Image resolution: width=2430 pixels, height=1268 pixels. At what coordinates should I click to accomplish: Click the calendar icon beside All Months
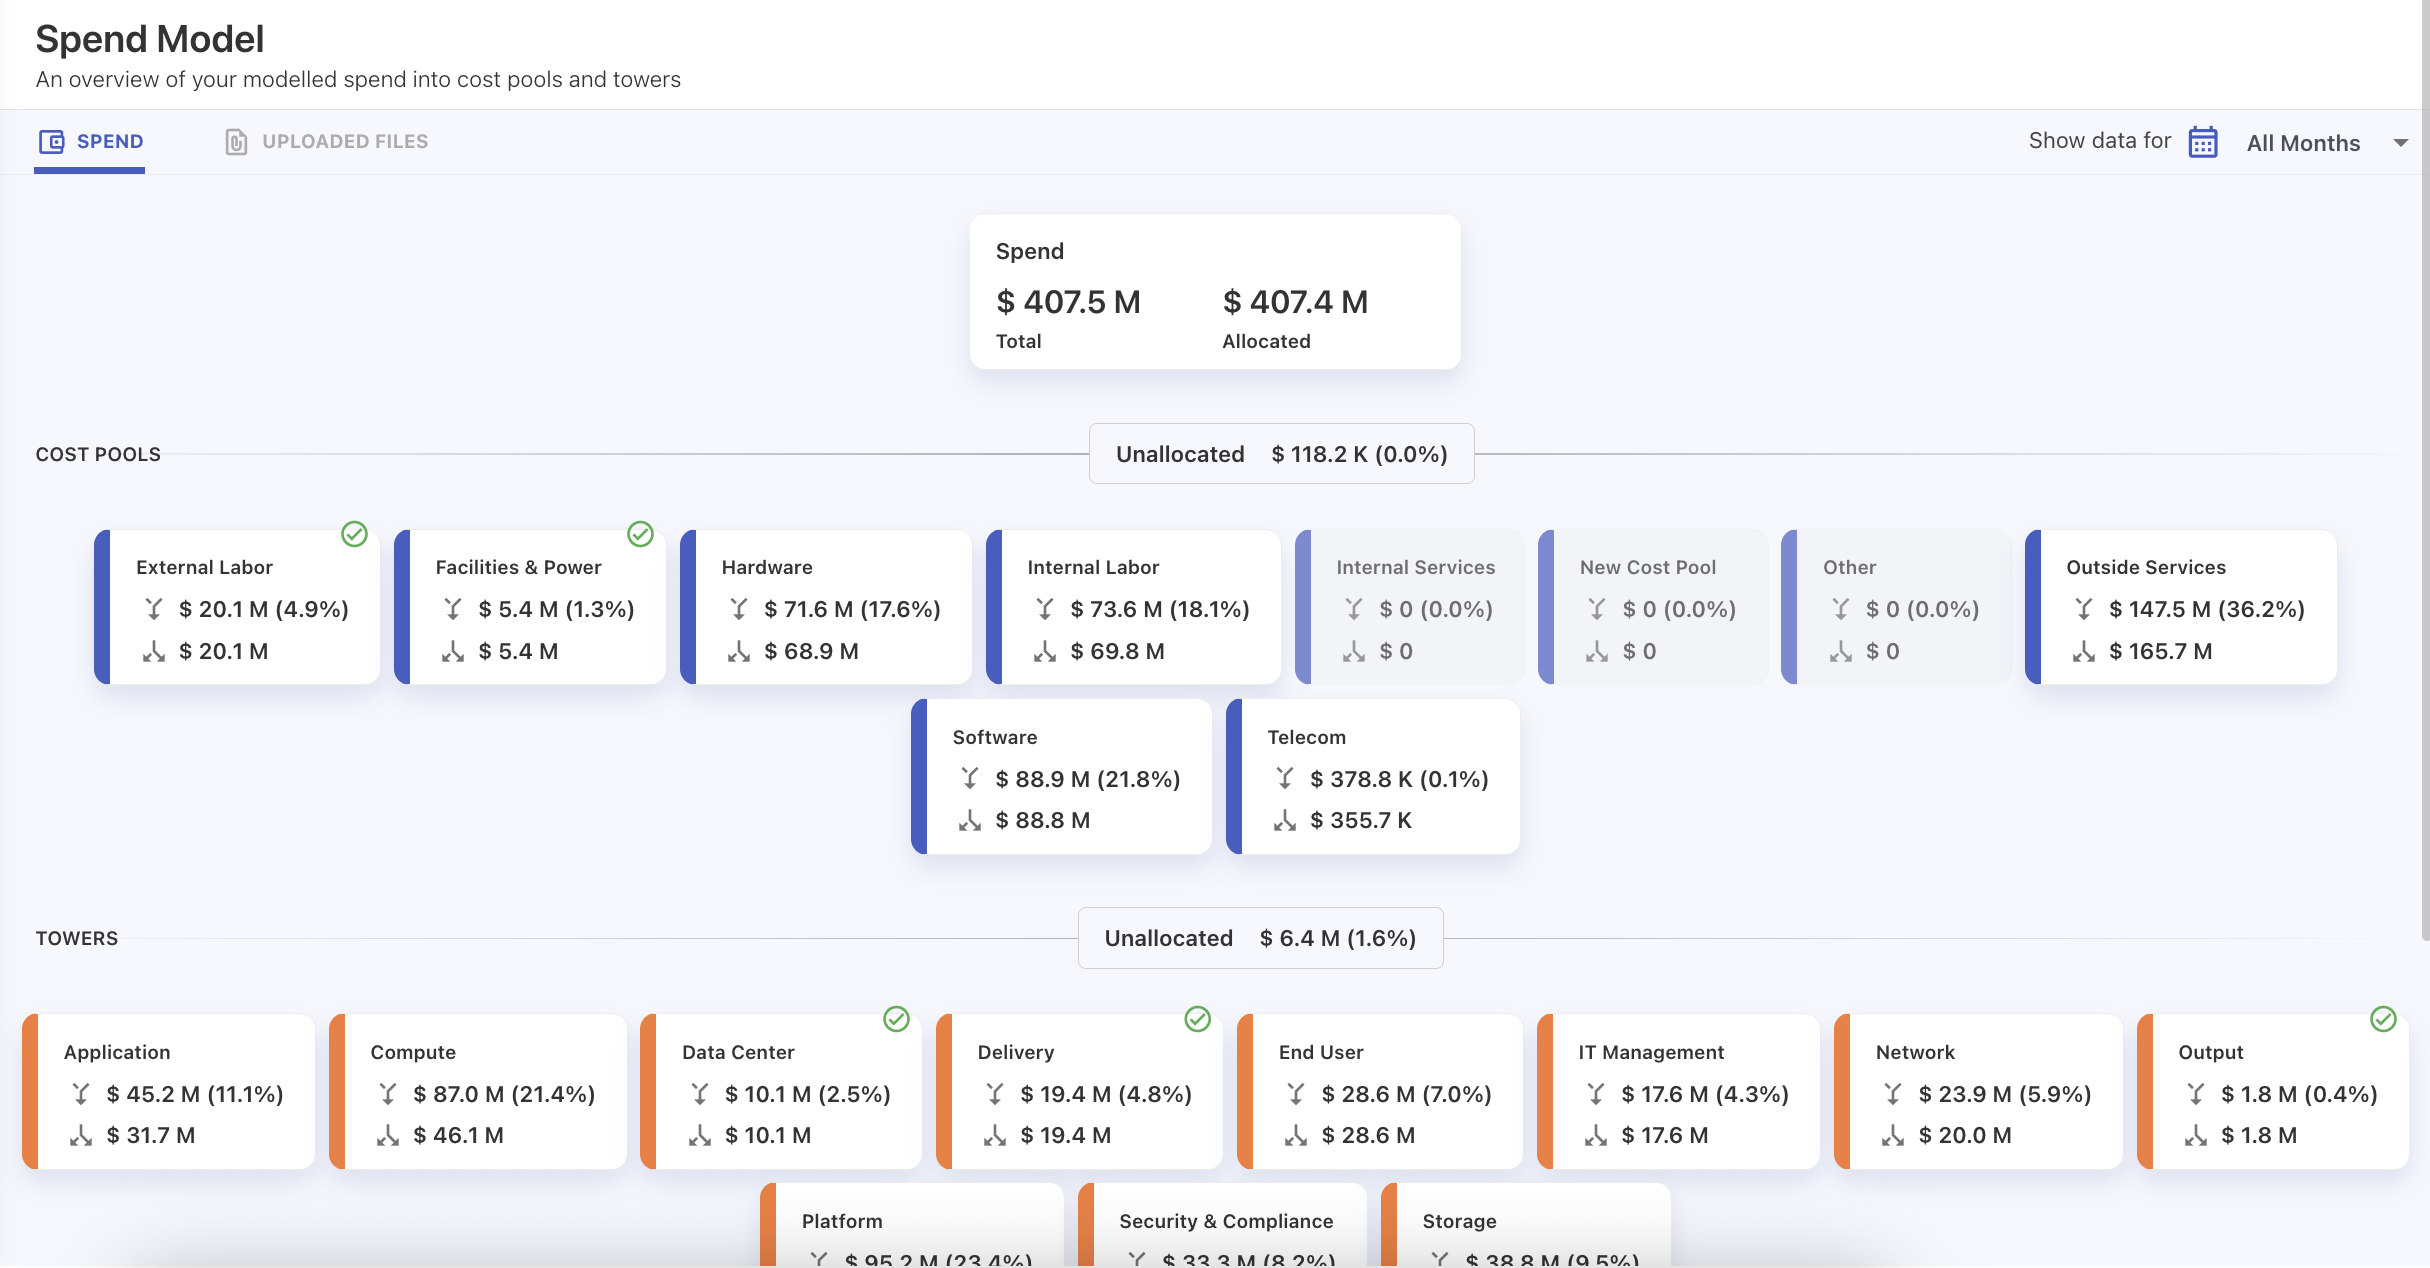click(2202, 142)
